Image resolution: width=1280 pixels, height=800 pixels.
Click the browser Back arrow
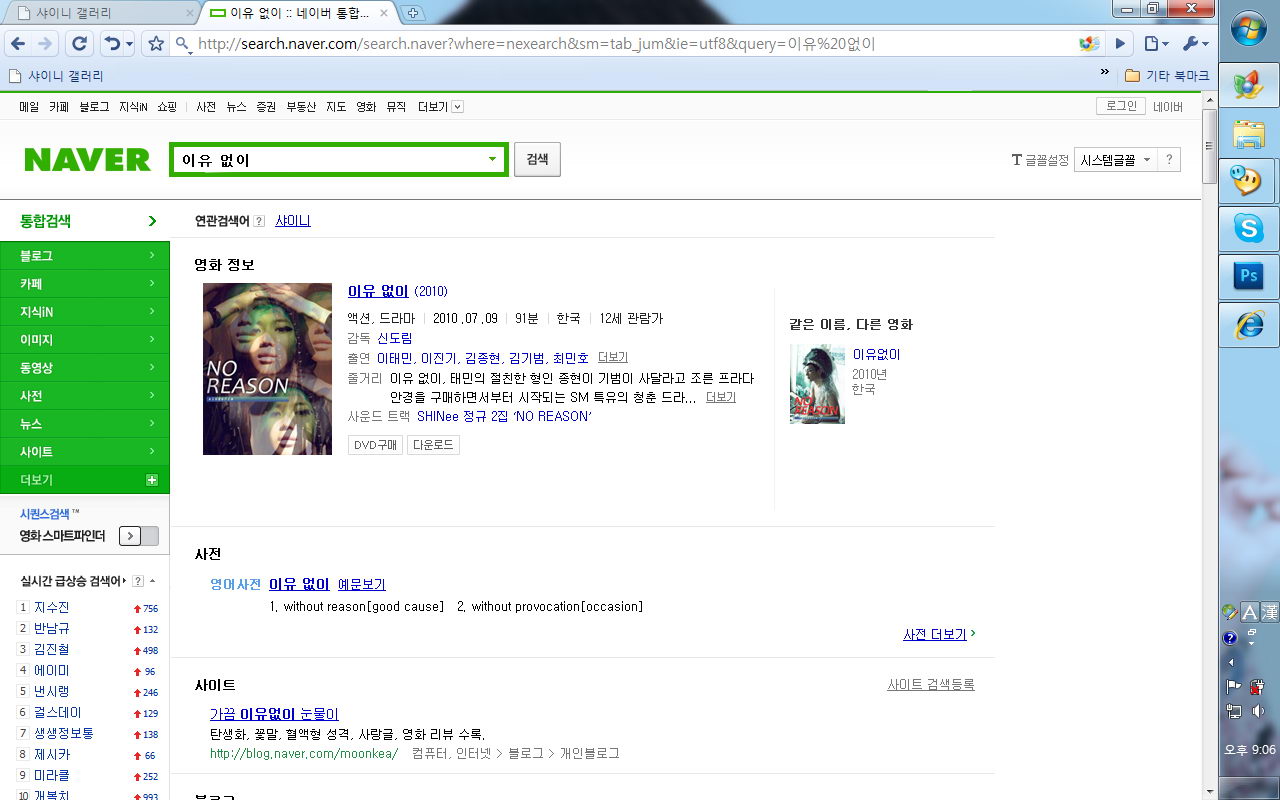[x=17, y=44]
